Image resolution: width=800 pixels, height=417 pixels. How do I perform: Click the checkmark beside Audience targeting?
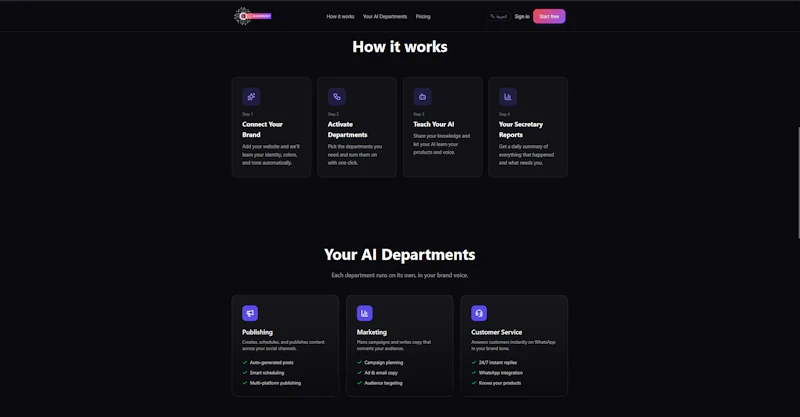pyautogui.click(x=360, y=383)
